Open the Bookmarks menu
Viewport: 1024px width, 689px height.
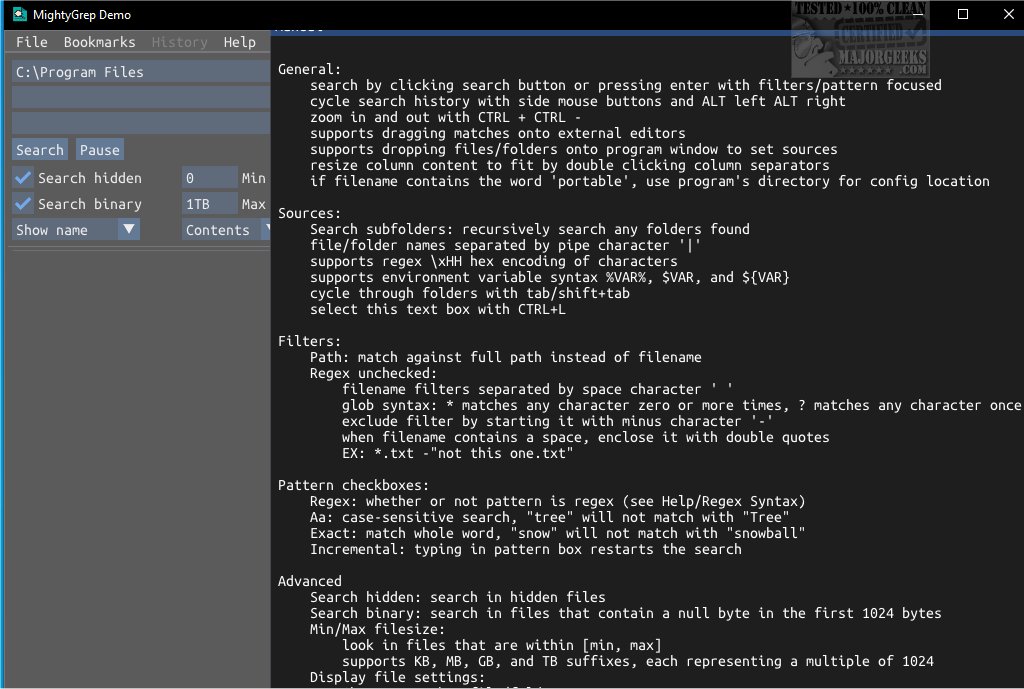[99, 41]
